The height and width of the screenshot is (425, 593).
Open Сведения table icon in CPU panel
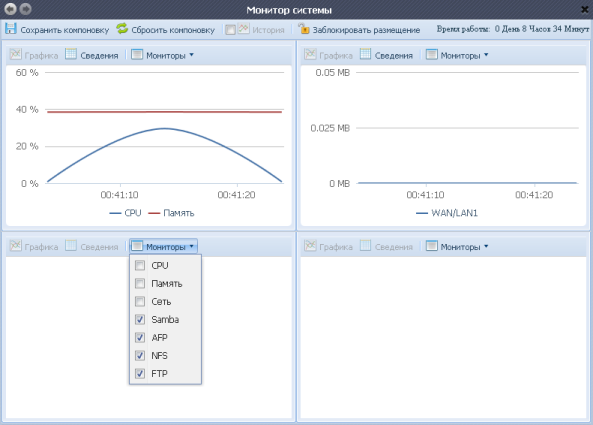pos(71,54)
